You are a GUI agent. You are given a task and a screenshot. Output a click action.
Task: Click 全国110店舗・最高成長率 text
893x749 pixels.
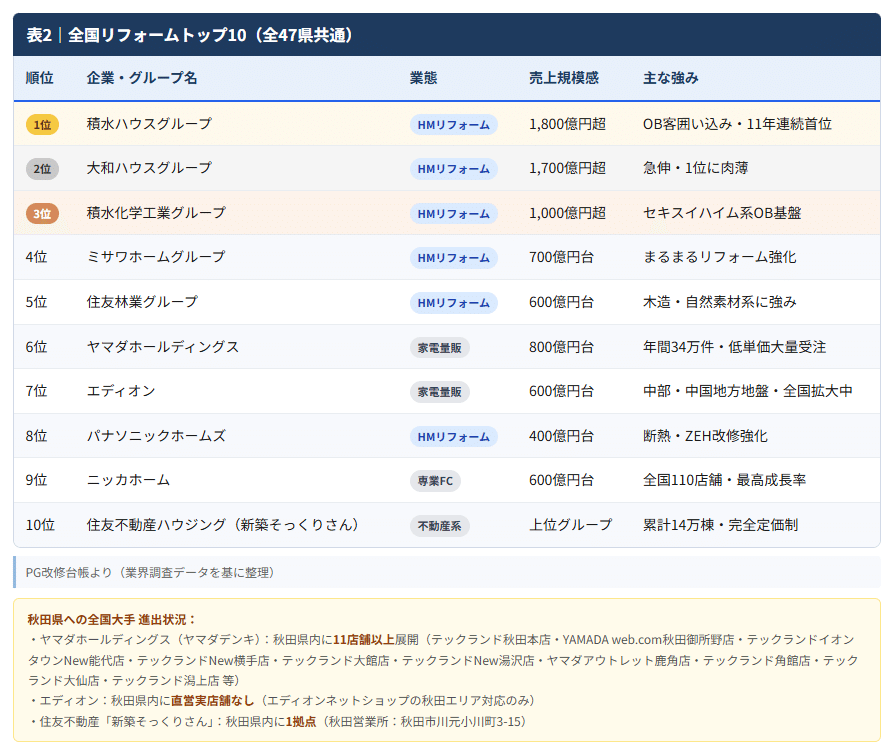pos(724,480)
